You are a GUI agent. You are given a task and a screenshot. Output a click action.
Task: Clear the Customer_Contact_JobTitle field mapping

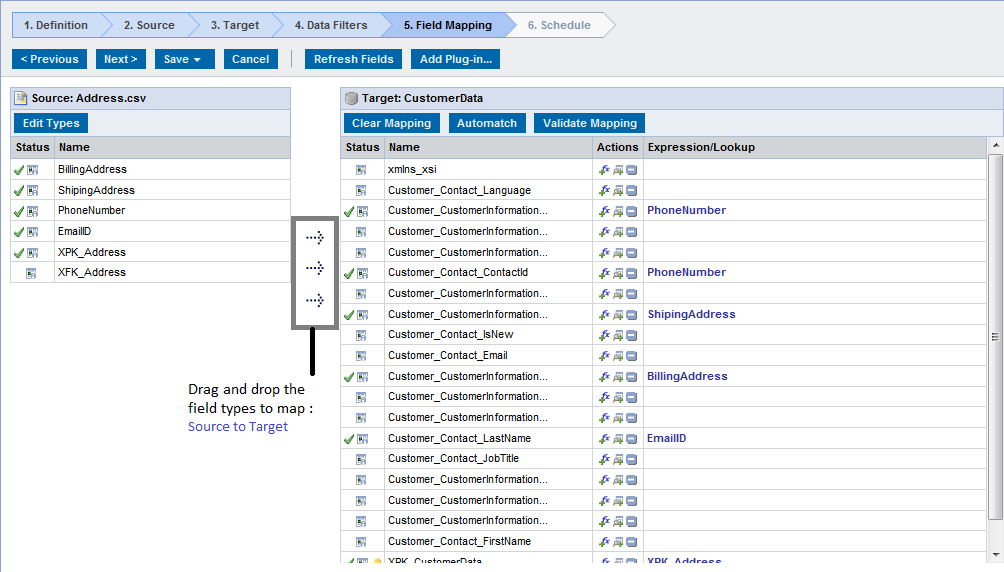tap(631, 460)
